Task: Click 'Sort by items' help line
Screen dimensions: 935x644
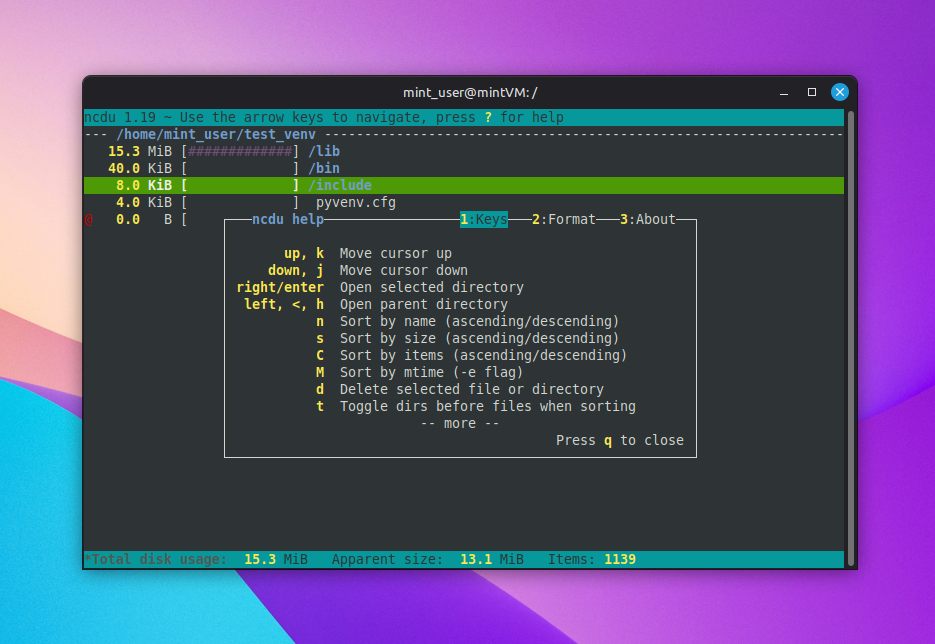Action: 484,355
